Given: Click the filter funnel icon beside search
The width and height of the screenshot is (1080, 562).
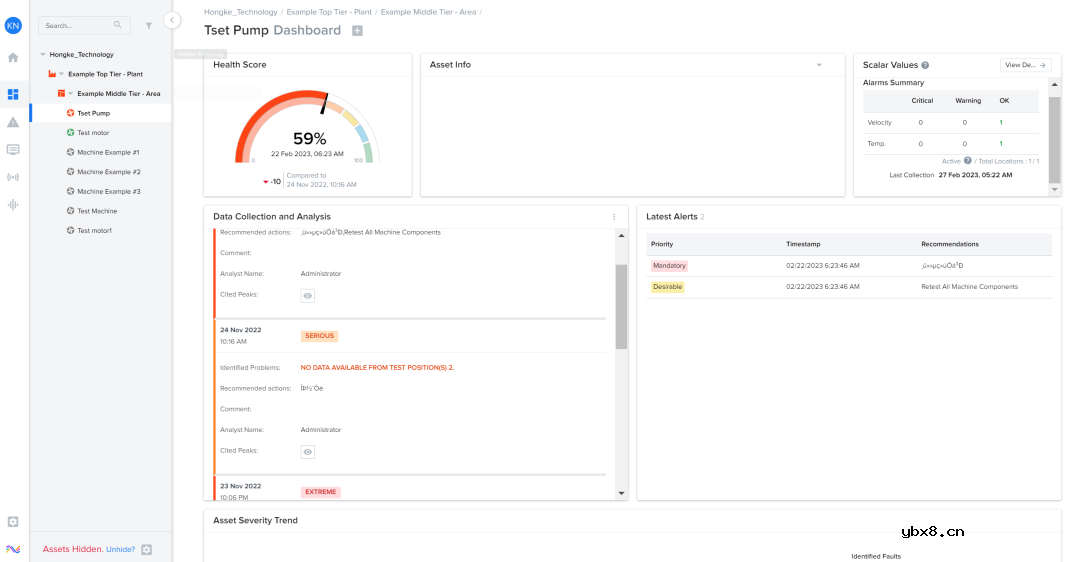Looking at the screenshot, I should [x=149, y=26].
